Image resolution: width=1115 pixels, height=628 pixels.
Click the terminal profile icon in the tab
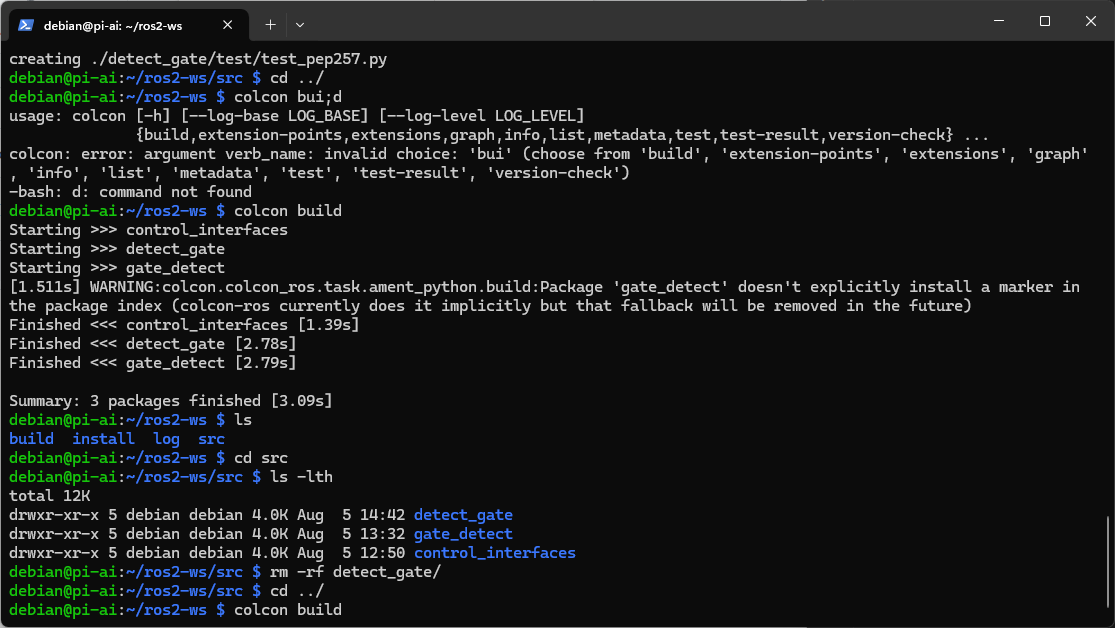pyautogui.click(x=27, y=24)
